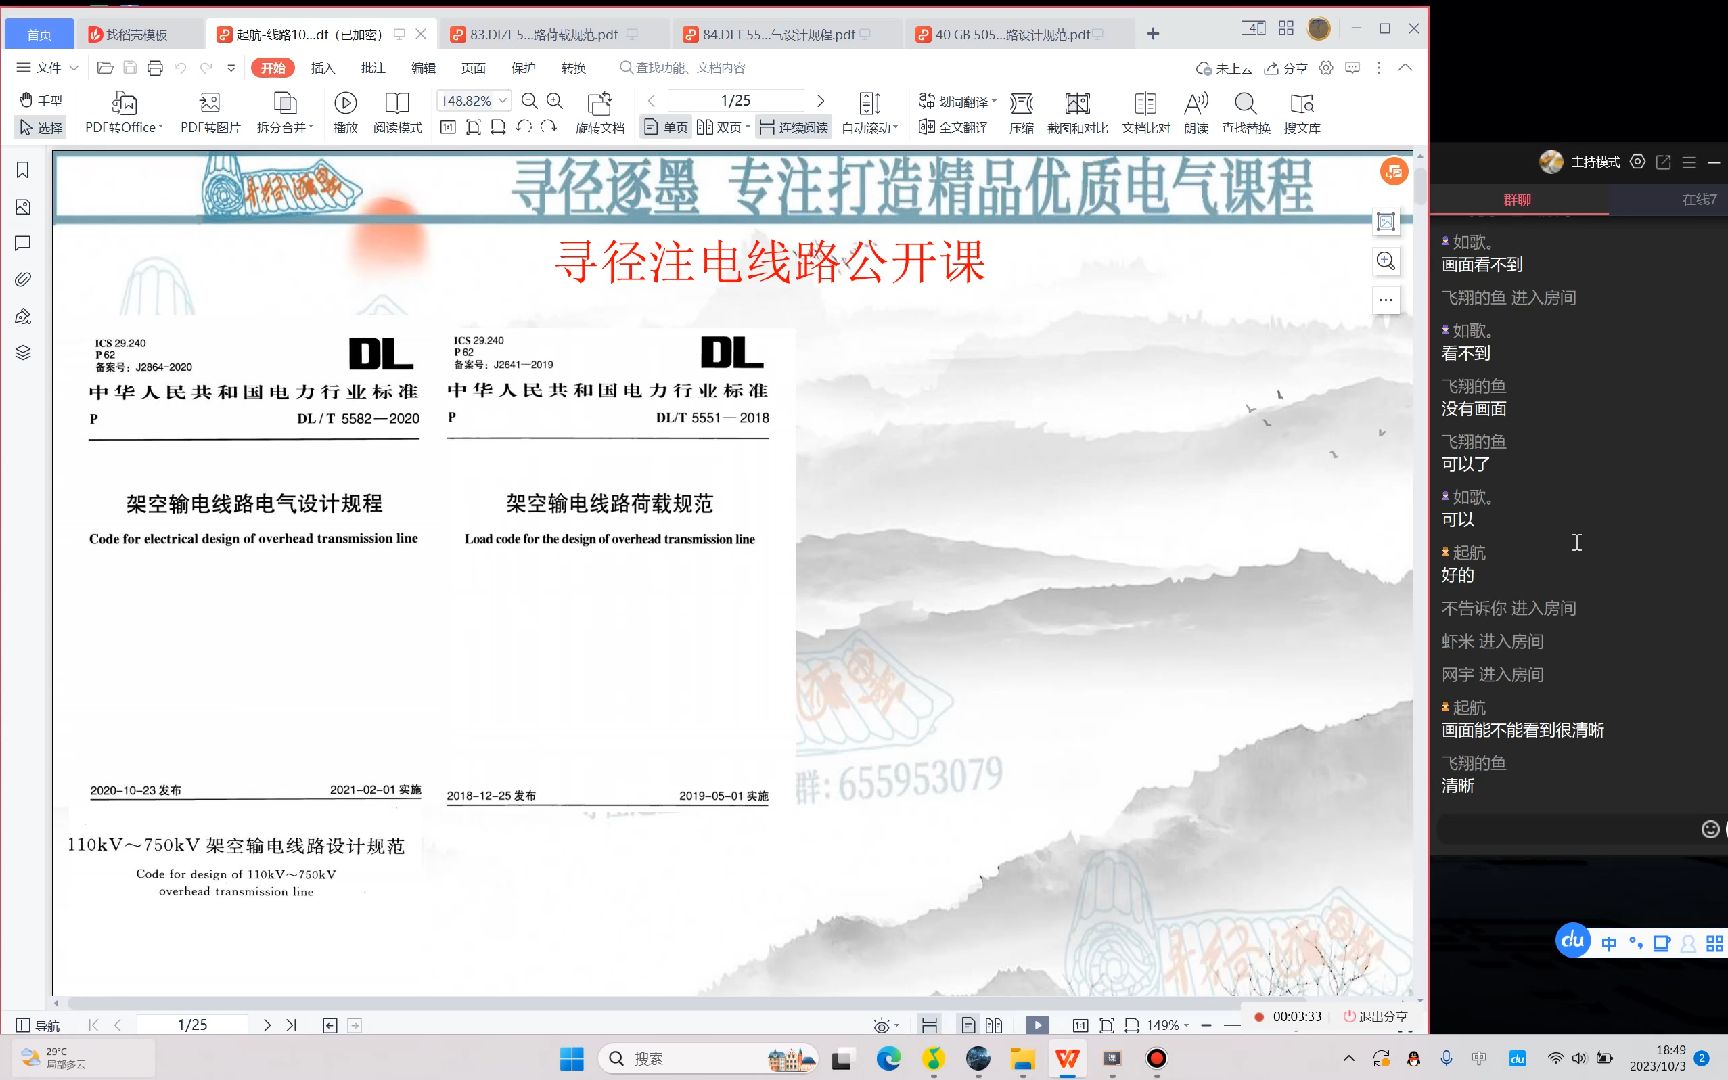
Task: Open the 文档比对 document compare tool
Action: pyautogui.click(x=1146, y=113)
